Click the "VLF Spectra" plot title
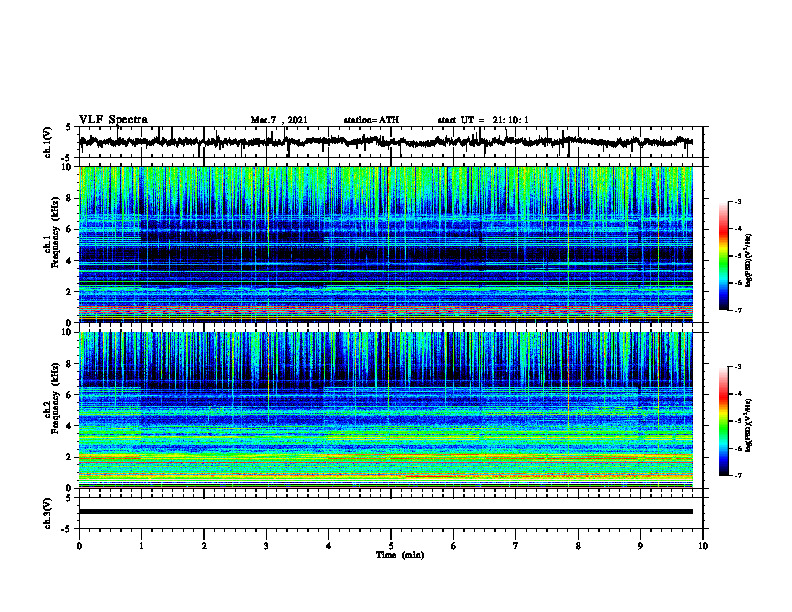This screenshot has height=612, width=792. 113,120
